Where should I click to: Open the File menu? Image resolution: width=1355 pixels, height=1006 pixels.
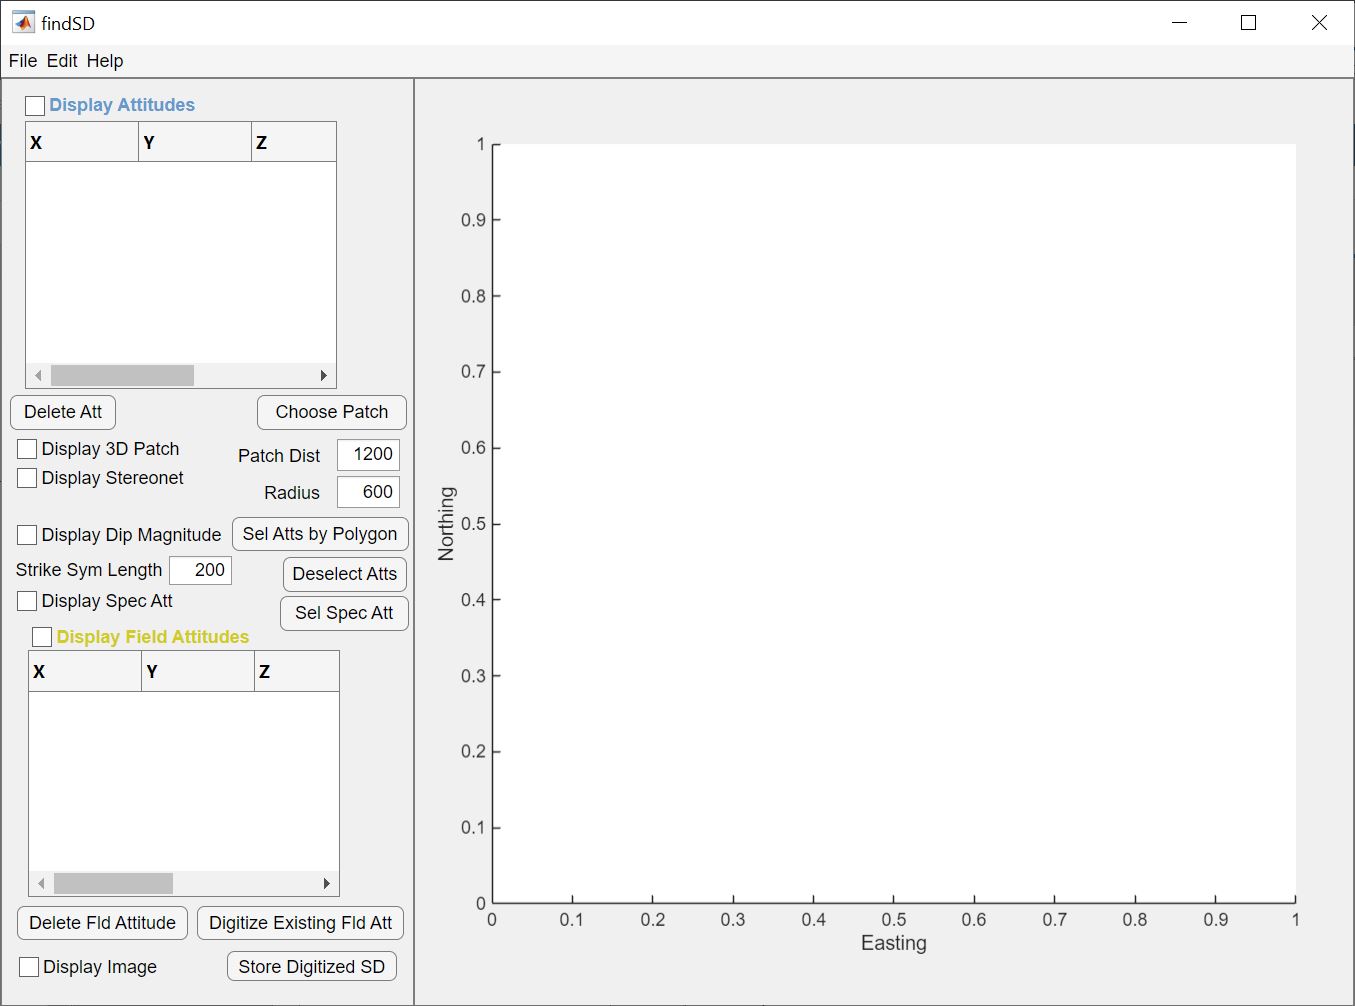pyautogui.click(x=22, y=61)
